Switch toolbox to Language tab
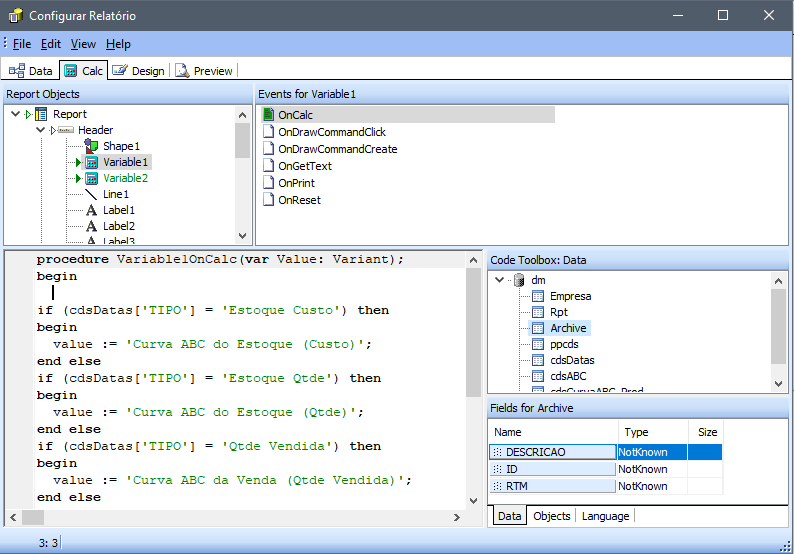The width and height of the screenshot is (794, 554). [605, 516]
